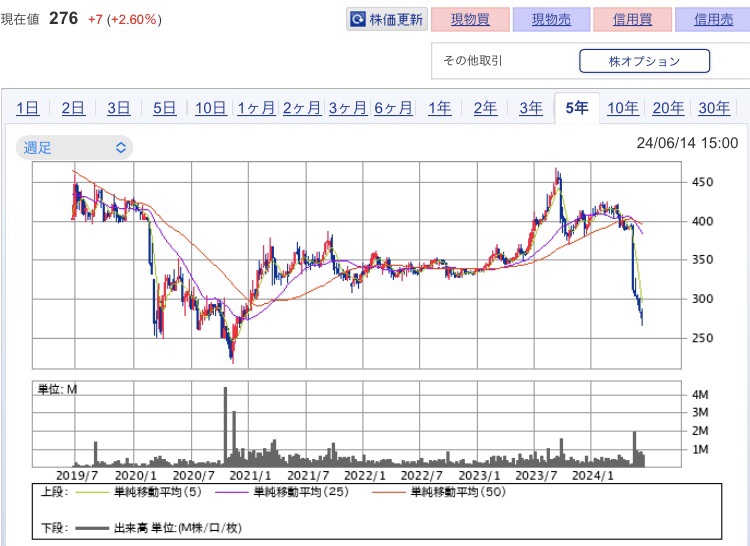Click the 出来高 volume legend entry
This screenshot has width=750, height=546.
click(x=158, y=528)
